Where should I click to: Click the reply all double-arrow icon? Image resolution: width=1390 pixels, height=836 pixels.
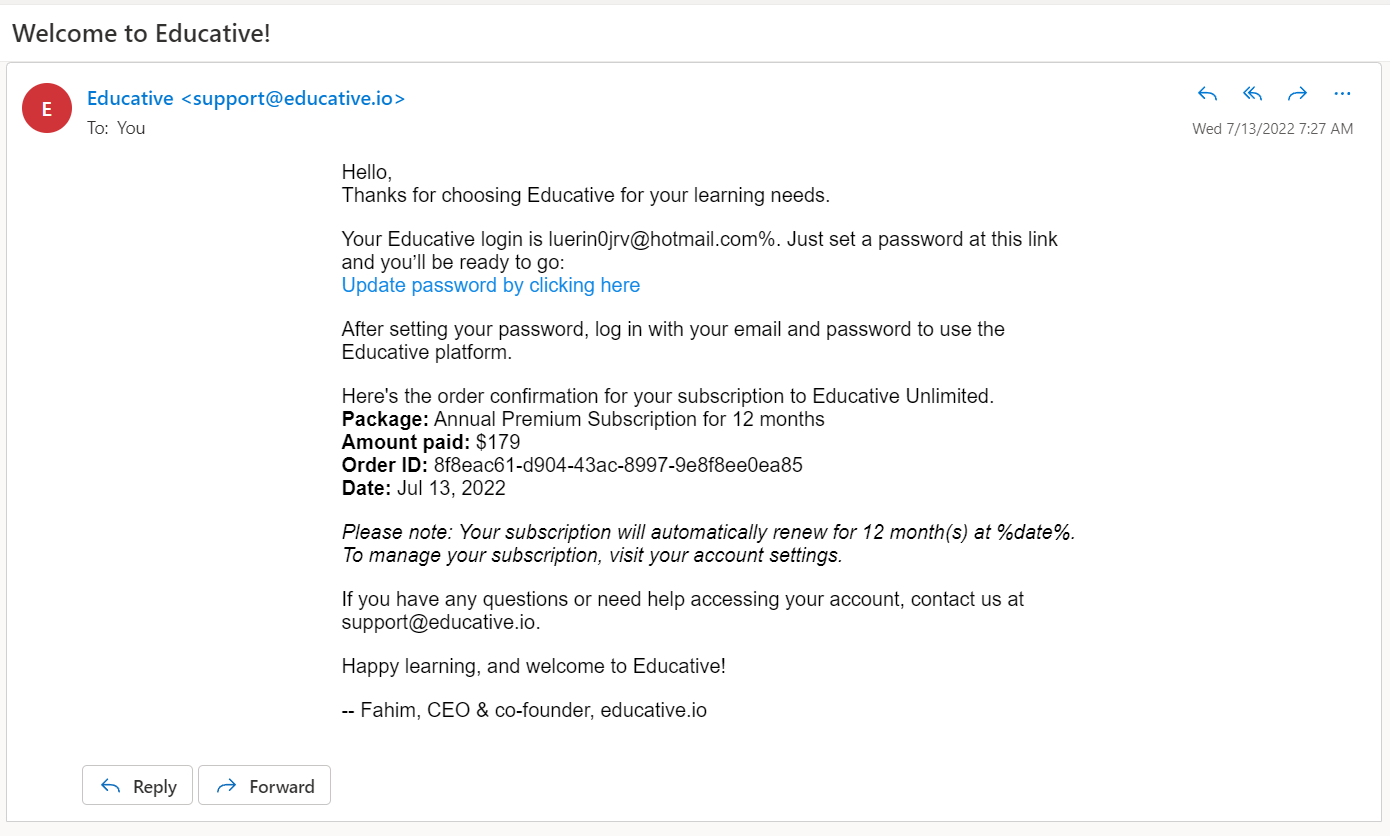pos(1252,94)
